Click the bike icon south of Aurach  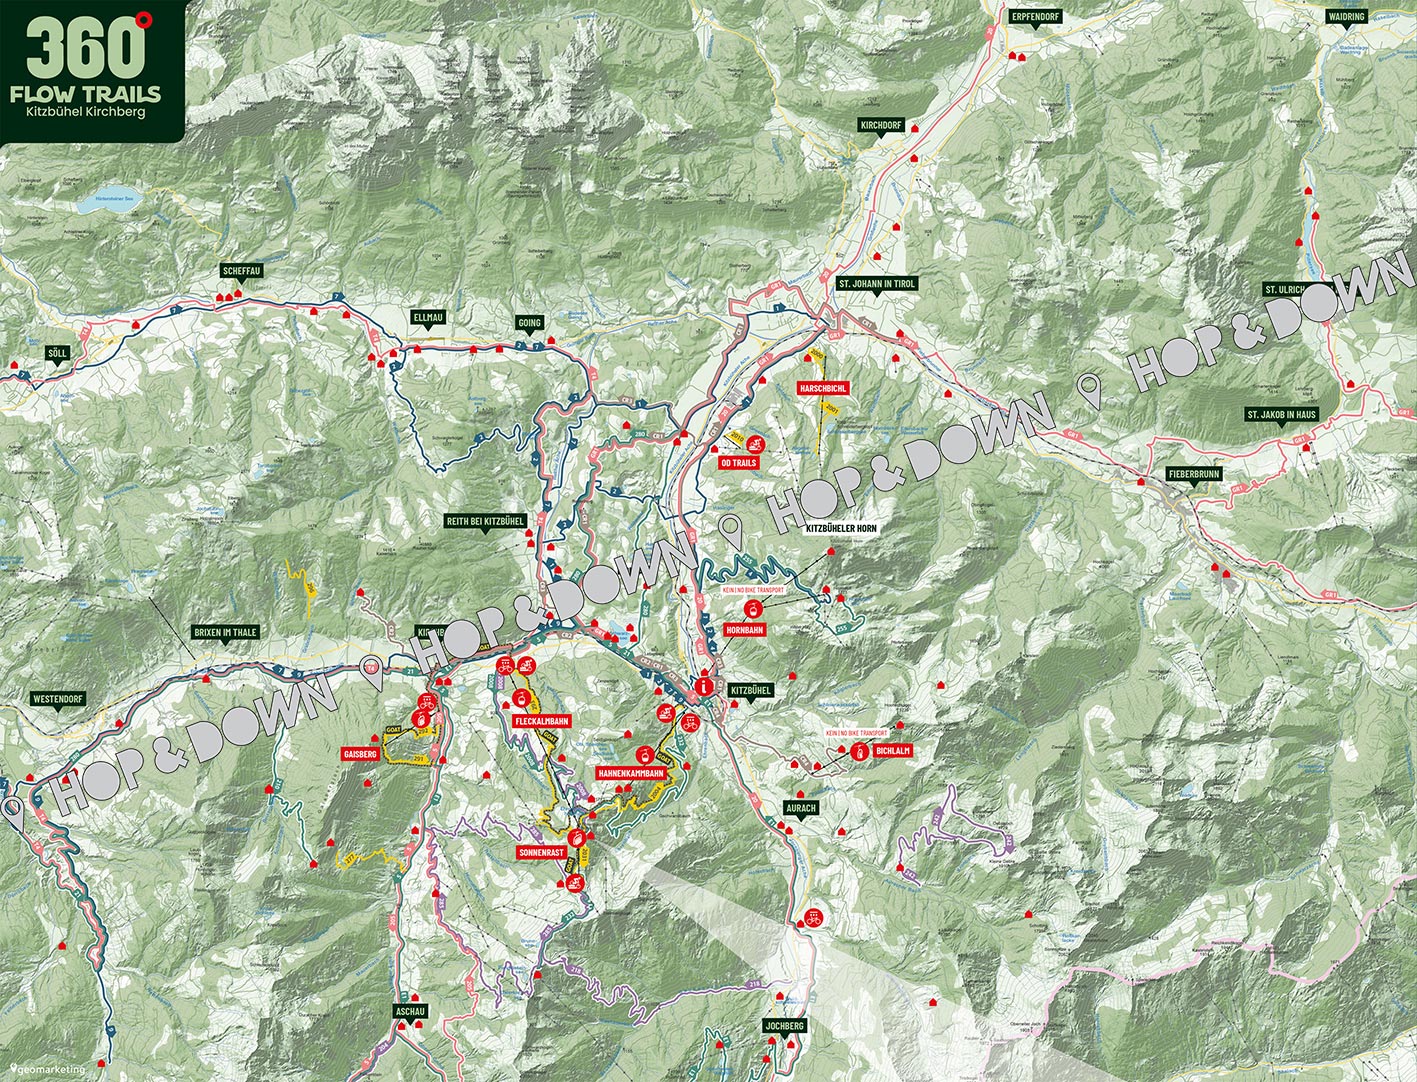pyautogui.click(x=816, y=915)
